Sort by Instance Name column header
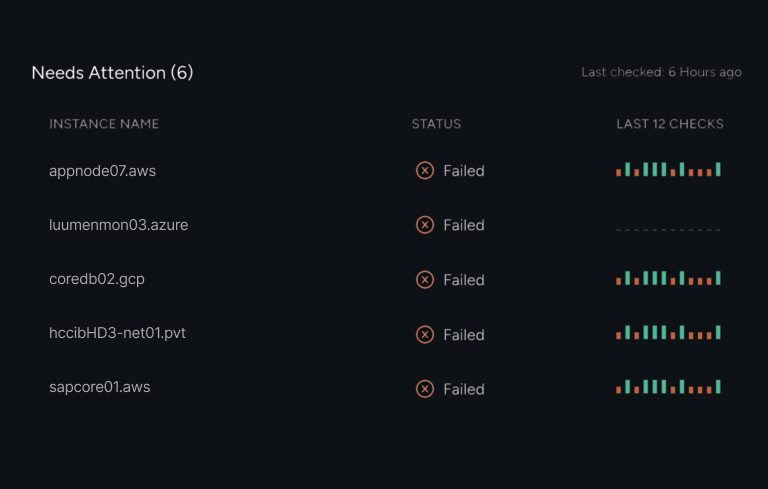 pyautogui.click(x=104, y=124)
